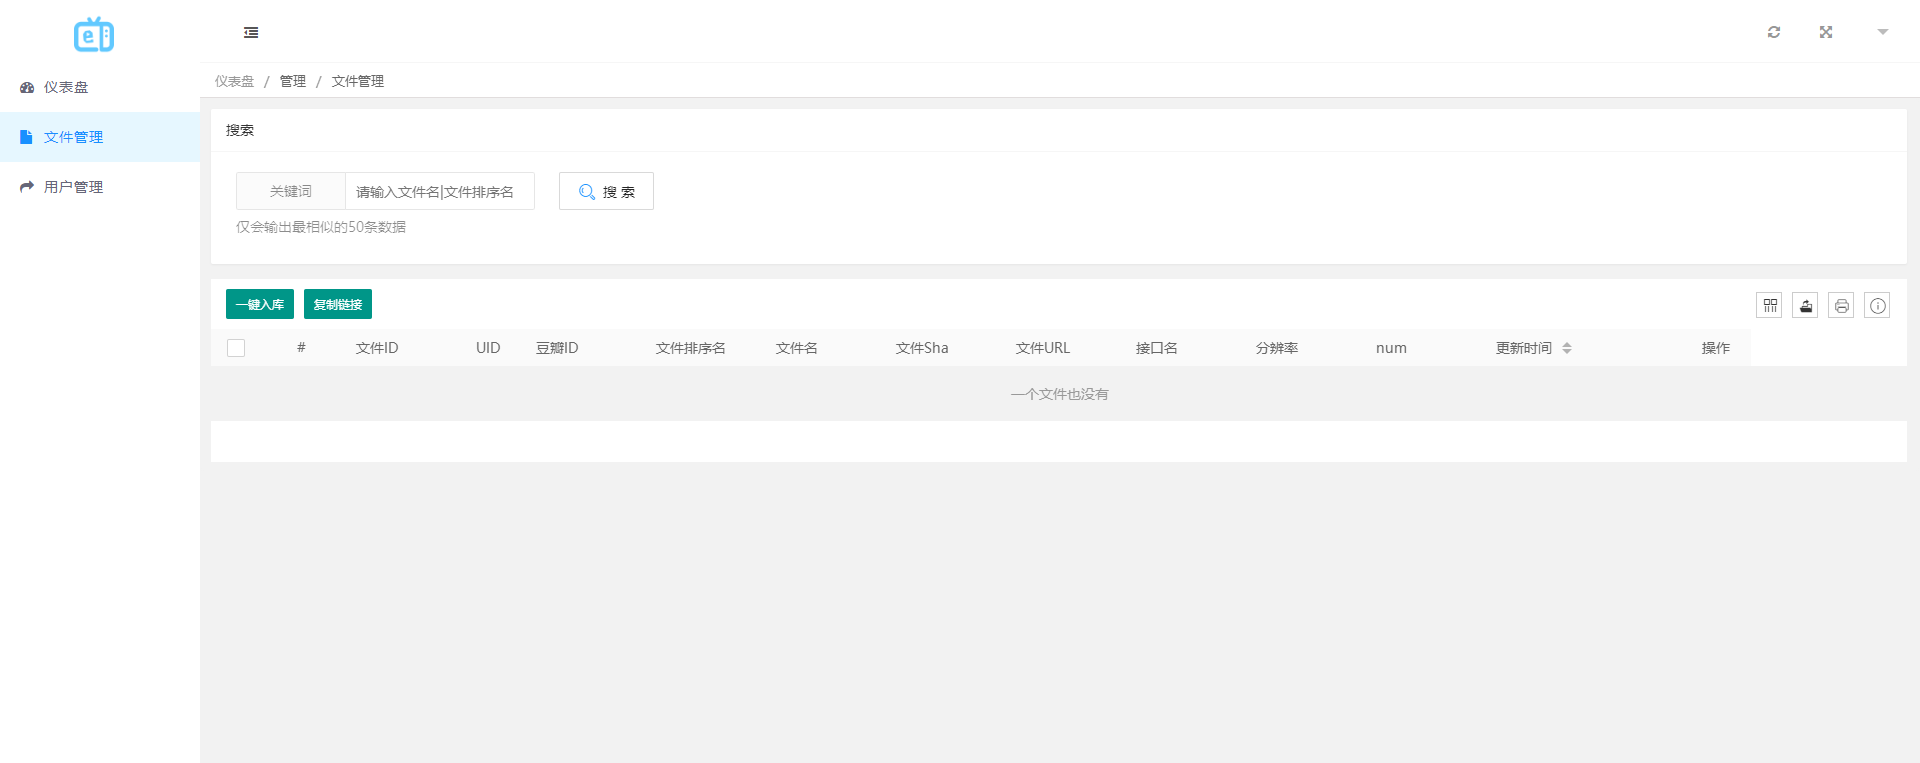Click the 一键入库 button
This screenshot has width=1920, height=763.
259,304
